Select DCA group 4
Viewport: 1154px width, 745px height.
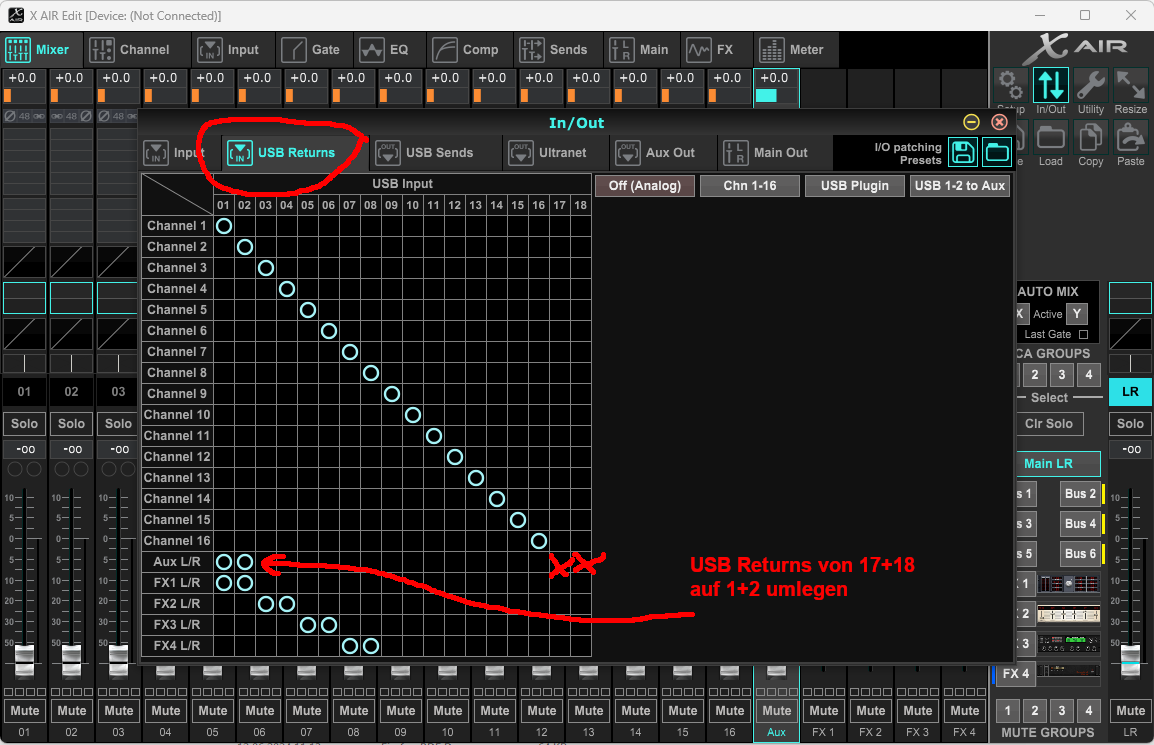(x=1088, y=374)
